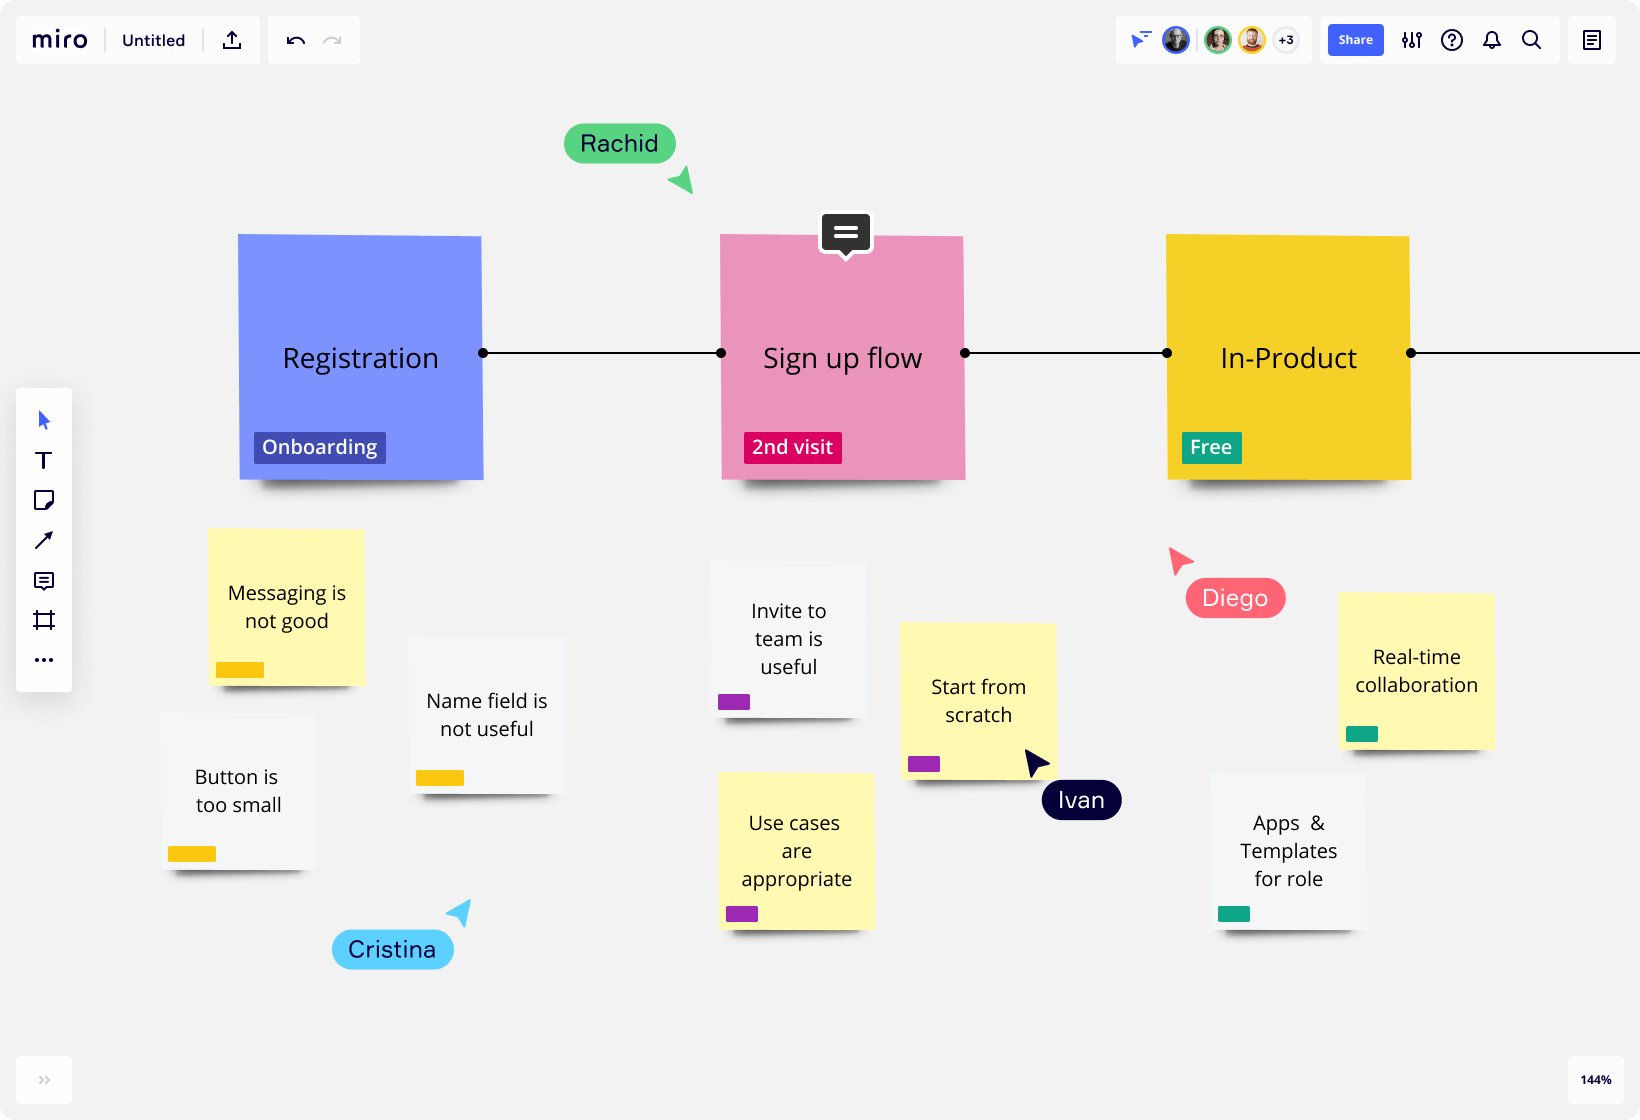1640x1120 pixels.
Task: Open notifications bell
Action: coord(1492,40)
